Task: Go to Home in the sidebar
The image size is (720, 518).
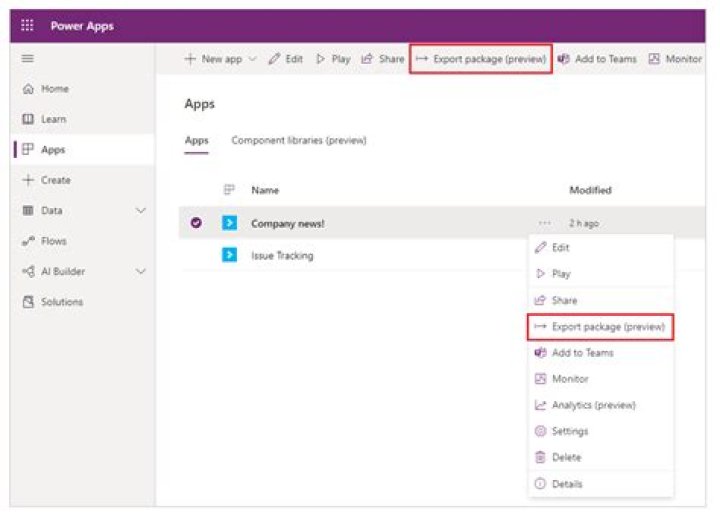Action: click(x=45, y=89)
